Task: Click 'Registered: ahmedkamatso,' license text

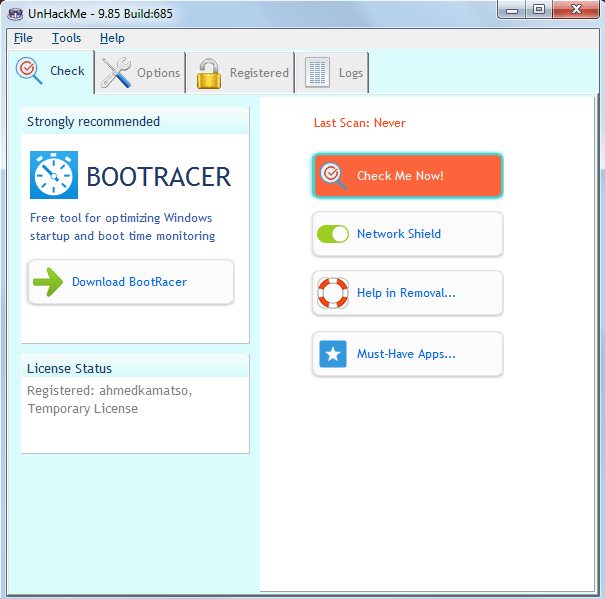Action: click(110, 391)
